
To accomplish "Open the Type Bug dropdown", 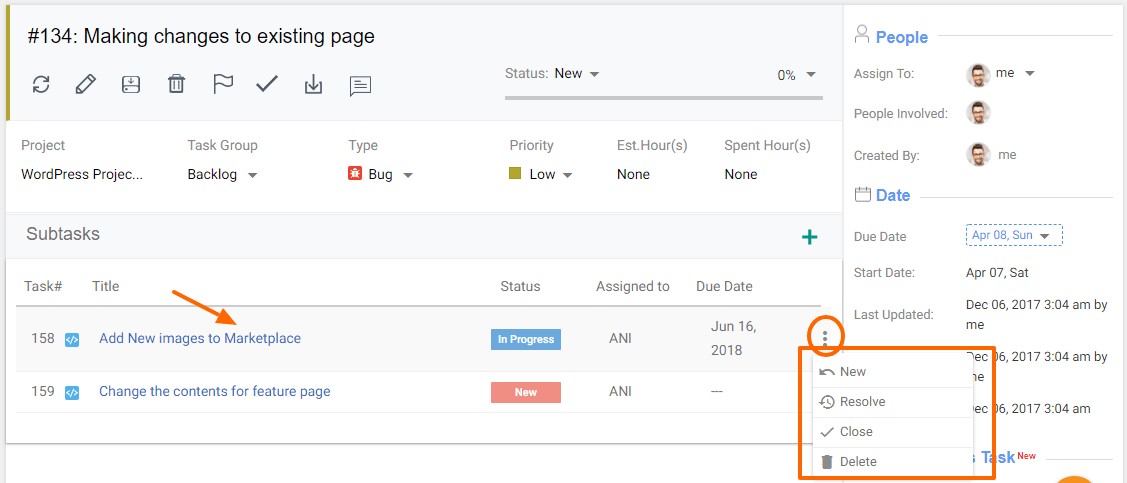I will 390,174.
